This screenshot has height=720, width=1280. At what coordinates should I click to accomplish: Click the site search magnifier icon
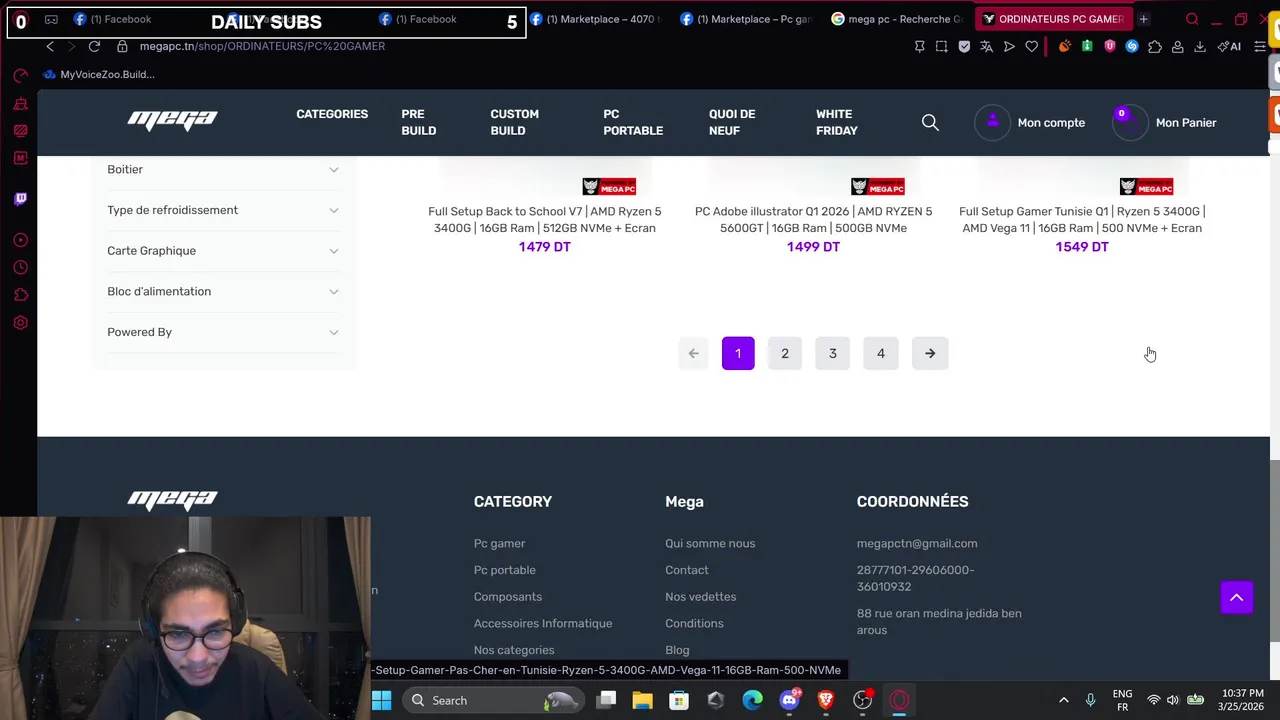pos(930,122)
